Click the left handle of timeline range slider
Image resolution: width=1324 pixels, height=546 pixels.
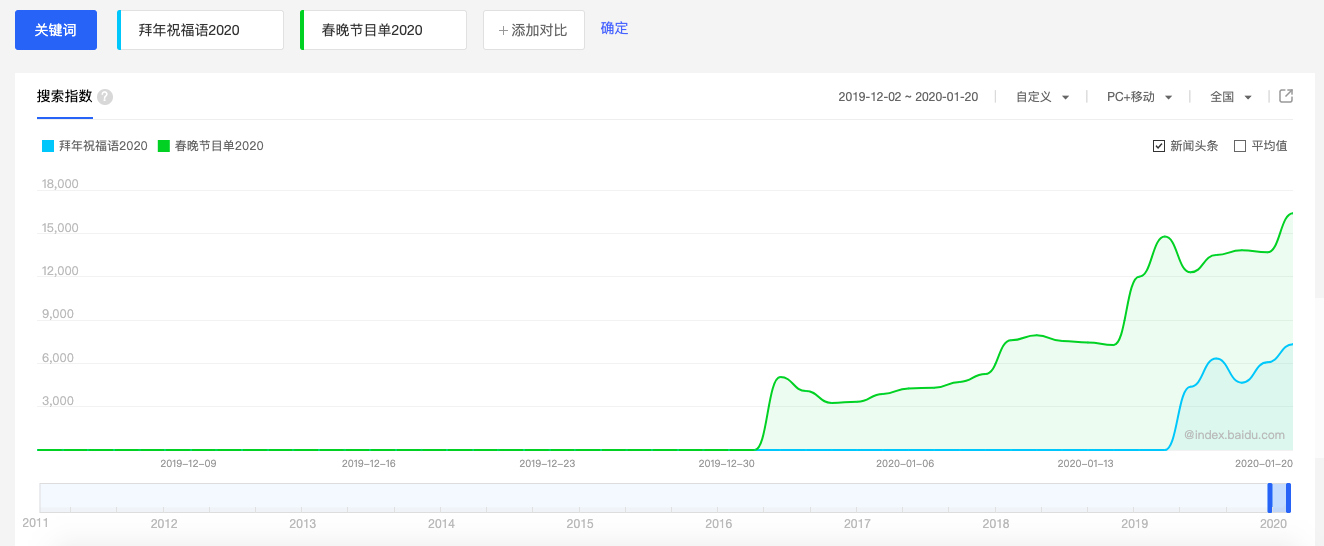pyautogui.click(x=1270, y=497)
